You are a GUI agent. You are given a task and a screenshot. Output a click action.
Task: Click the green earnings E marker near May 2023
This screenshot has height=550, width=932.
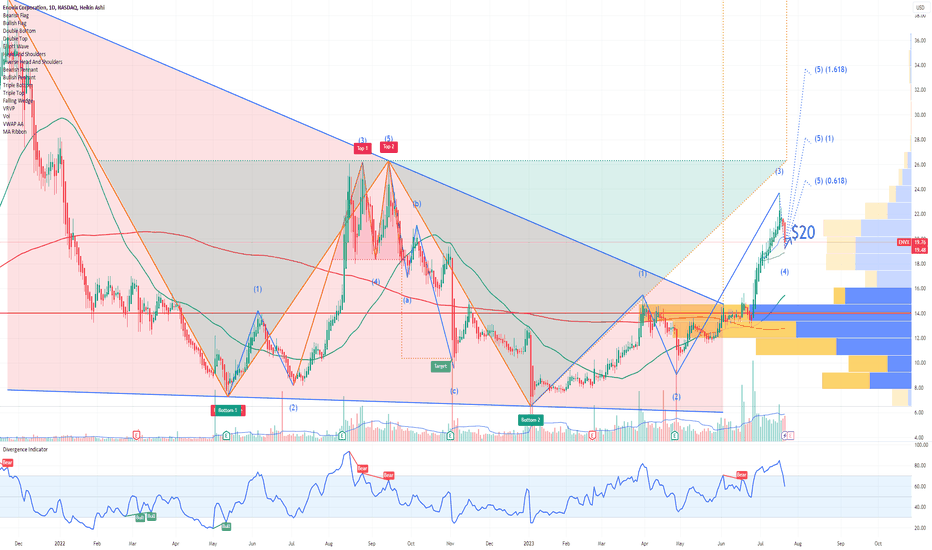(675, 436)
